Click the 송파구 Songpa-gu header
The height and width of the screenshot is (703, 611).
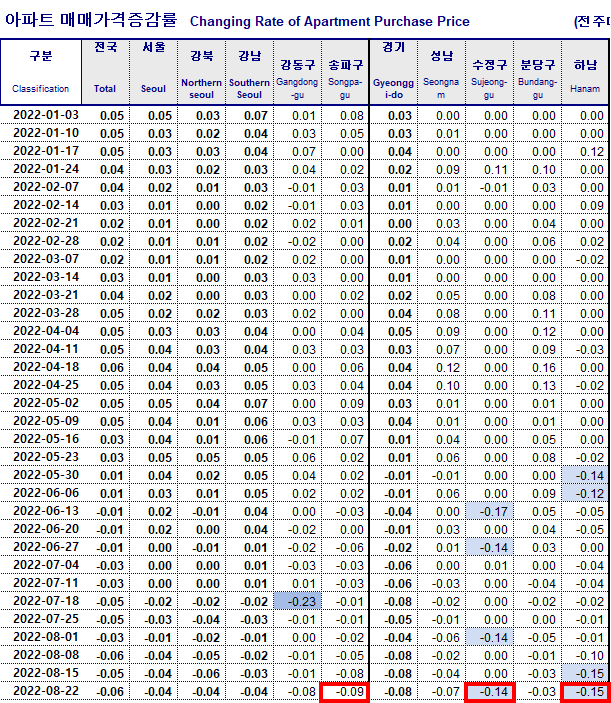pos(345,72)
